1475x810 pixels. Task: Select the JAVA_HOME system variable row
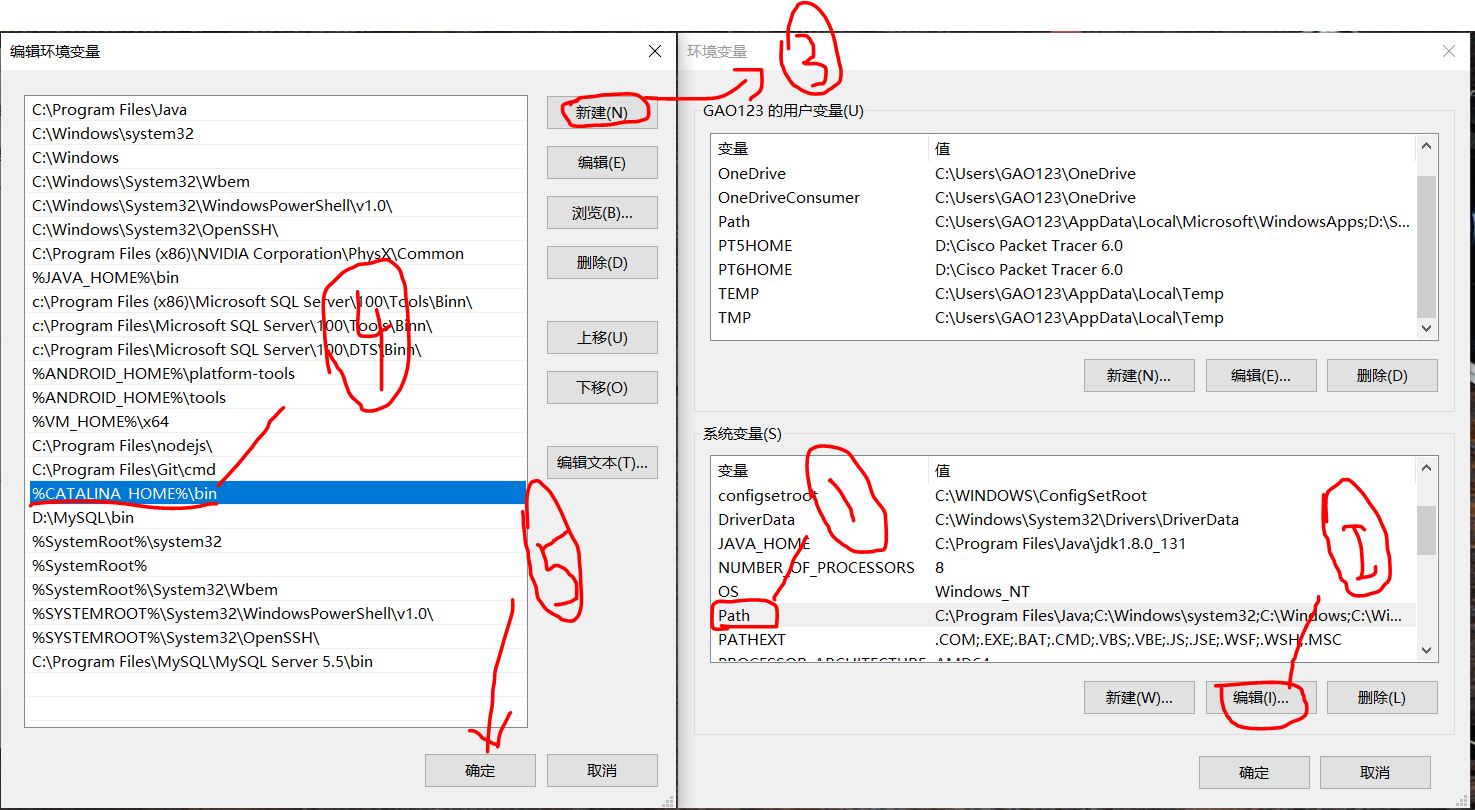[x=1064, y=543]
